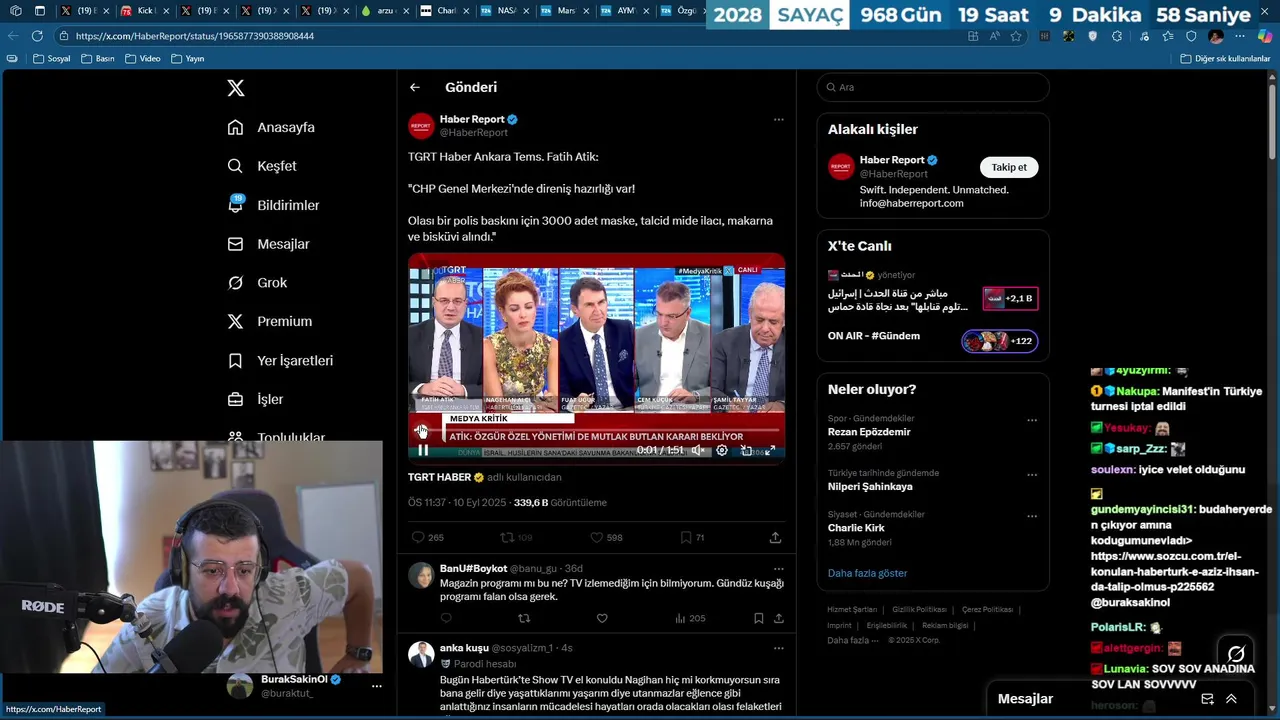Reload the page in browser
This screenshot has height=720, width=1280.
tap(37, 36)
